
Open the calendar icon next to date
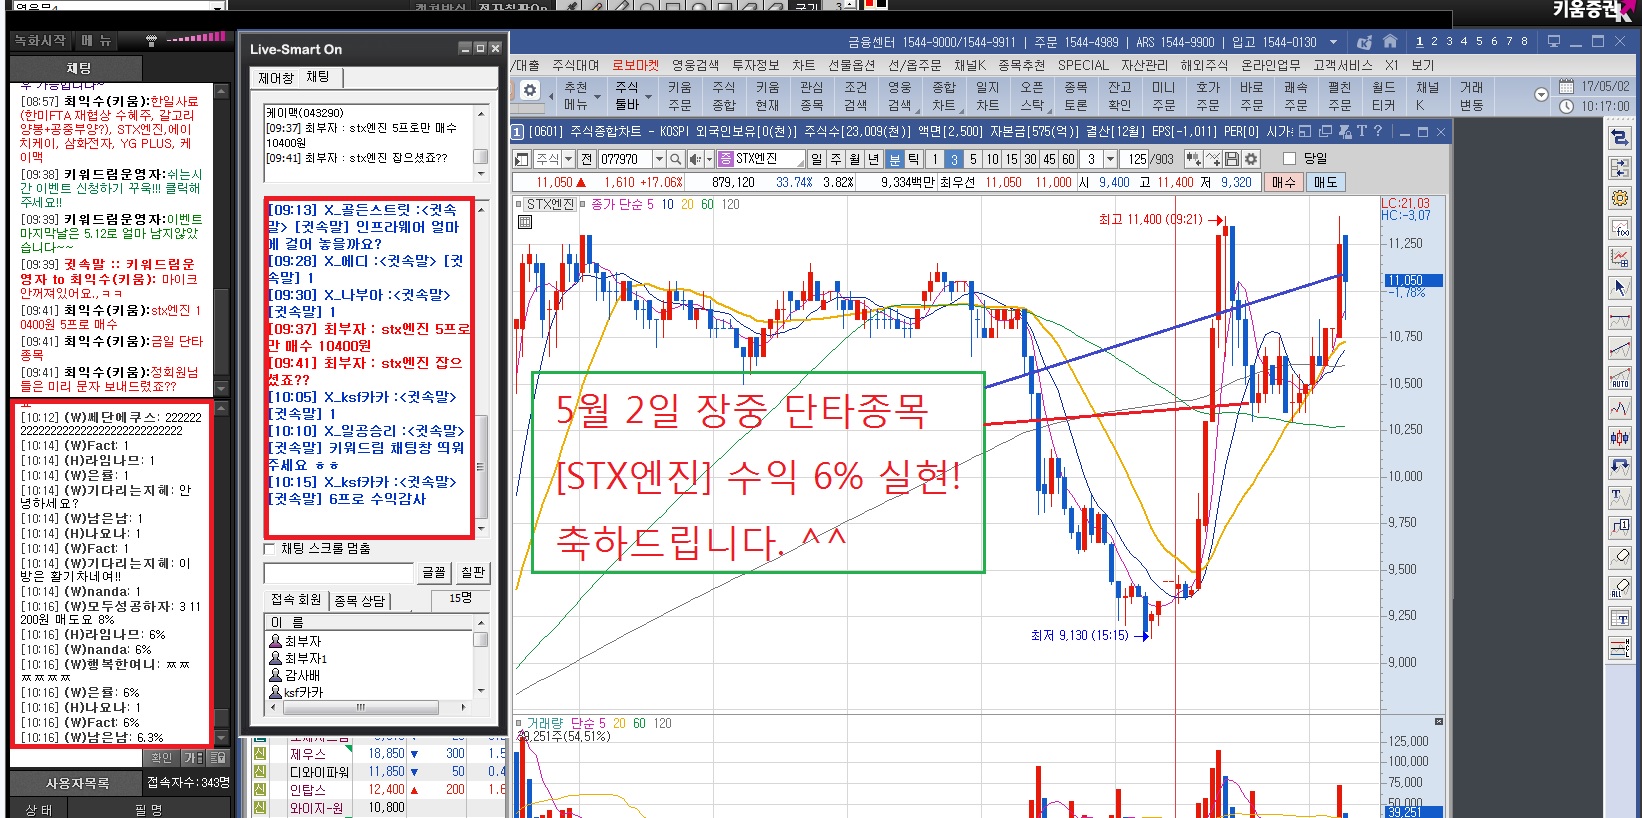[x=1566, y=87]
